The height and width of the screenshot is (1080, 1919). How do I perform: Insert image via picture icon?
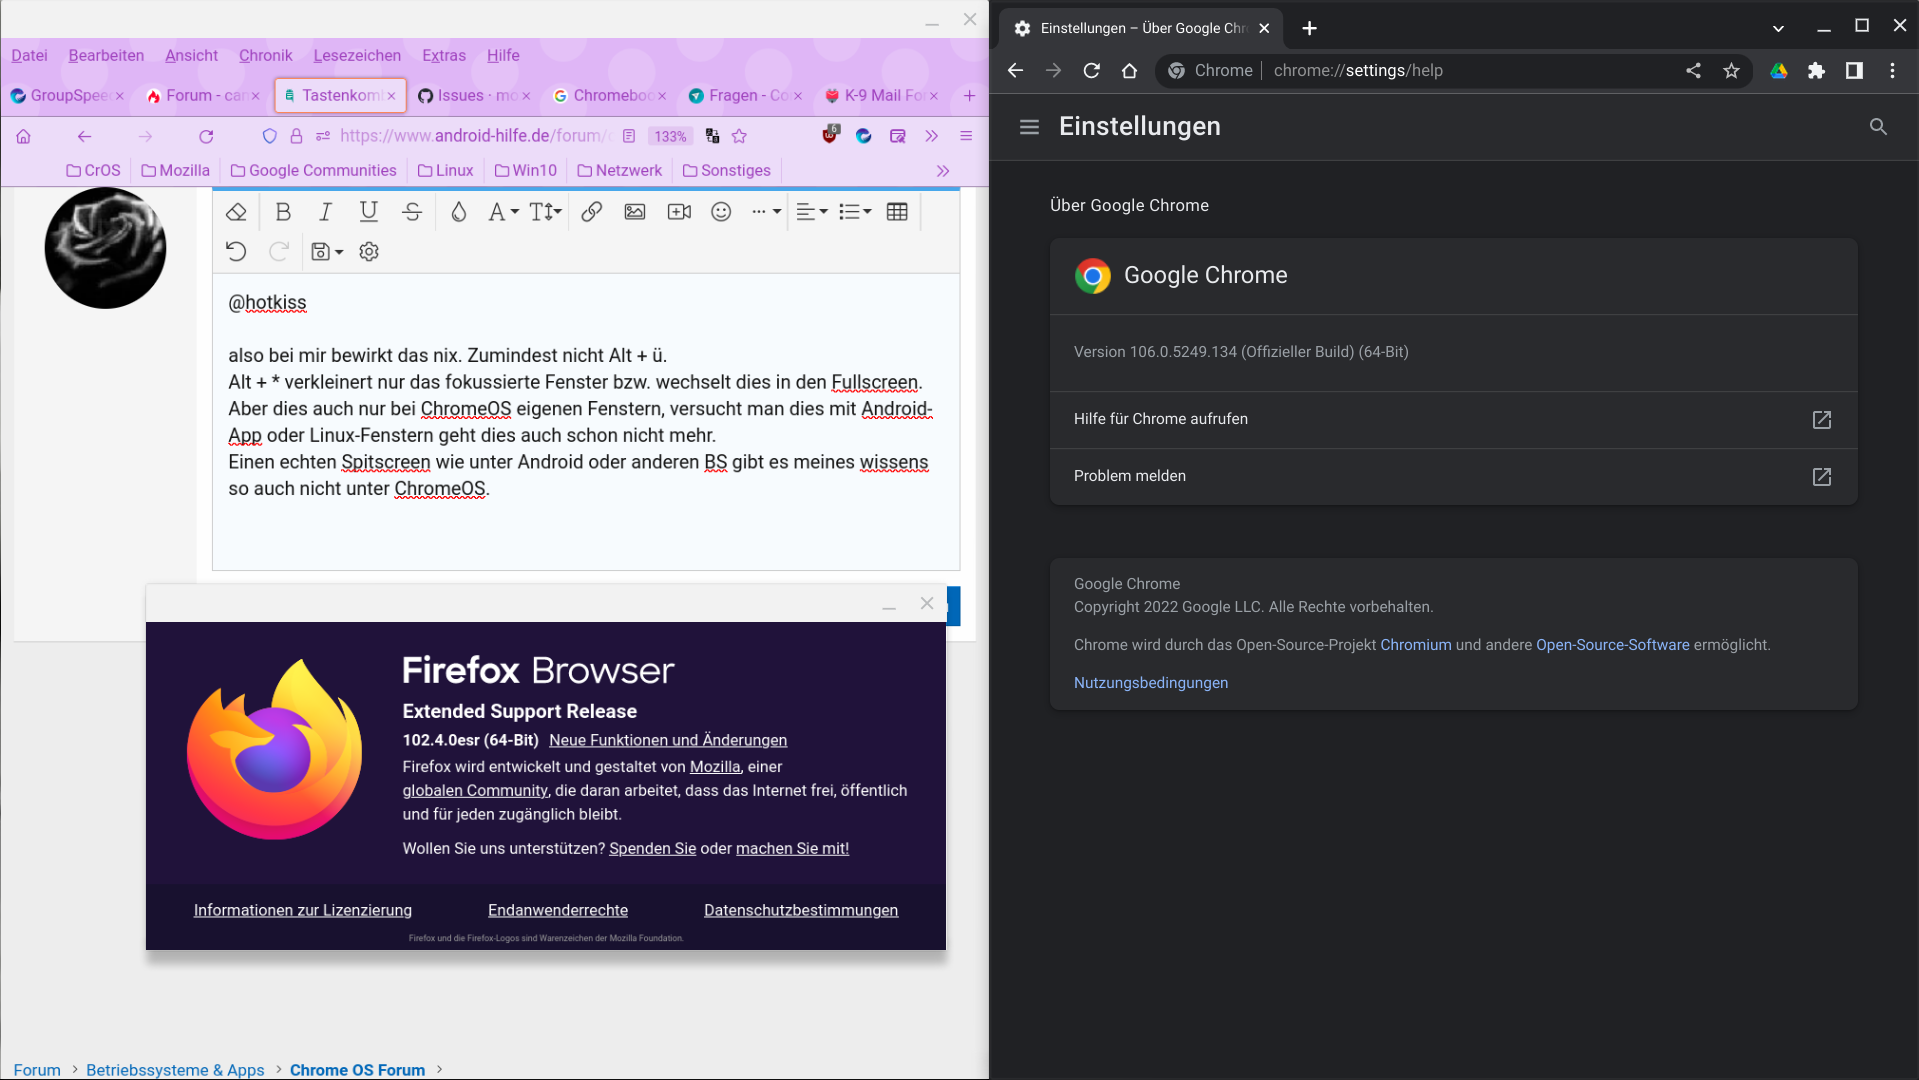635,212
